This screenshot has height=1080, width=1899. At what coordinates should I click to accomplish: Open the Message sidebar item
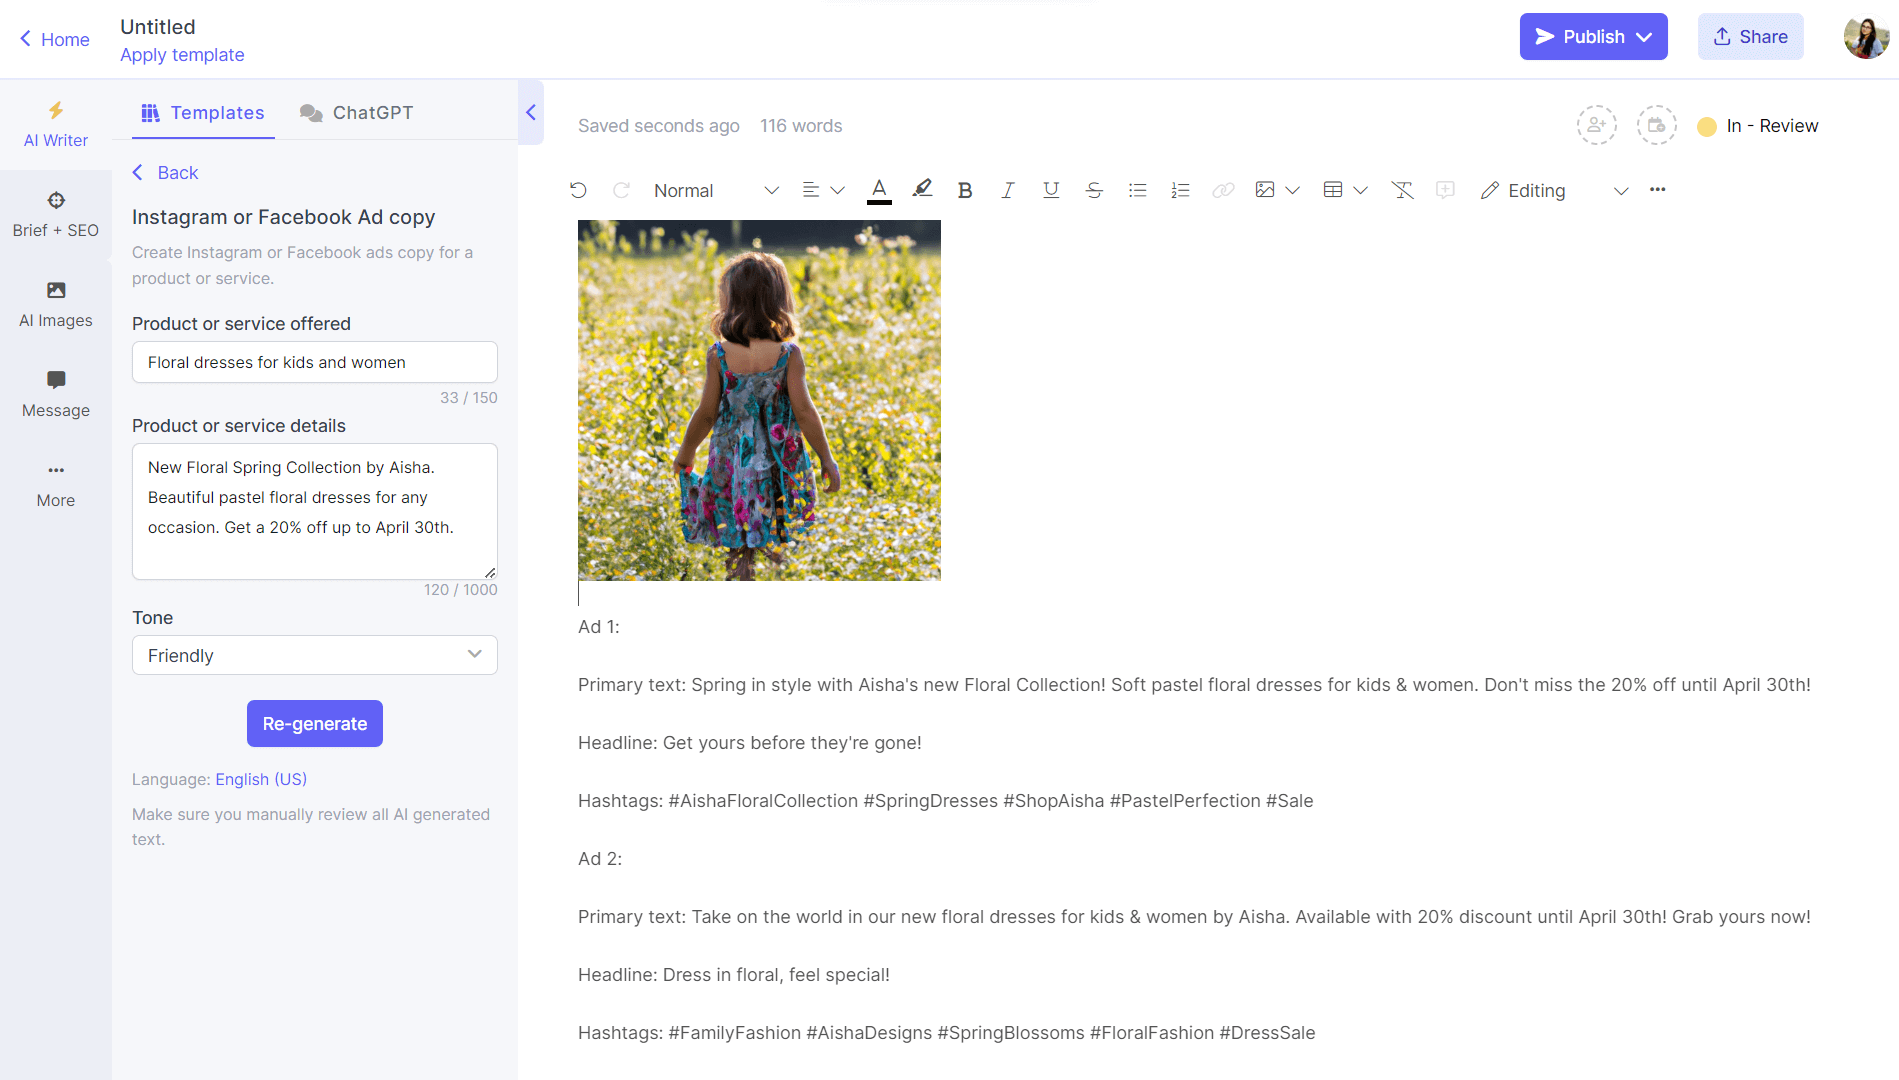[56, 395]
